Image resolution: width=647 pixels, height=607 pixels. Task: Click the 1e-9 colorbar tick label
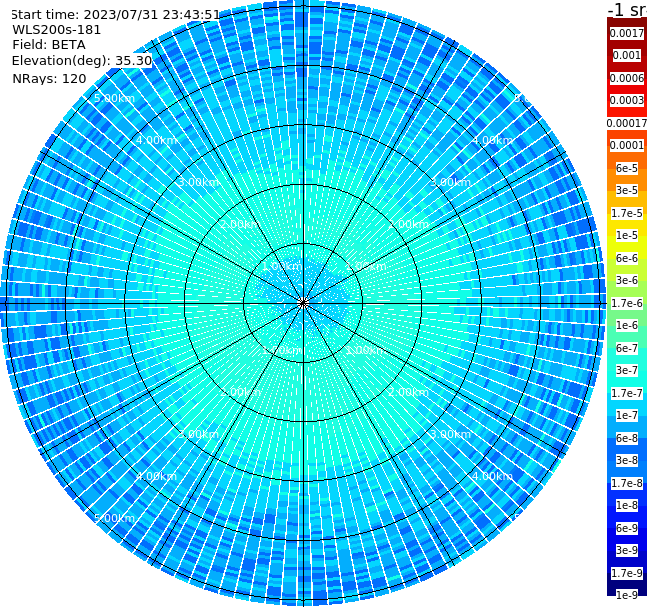(x=627, y=595)
